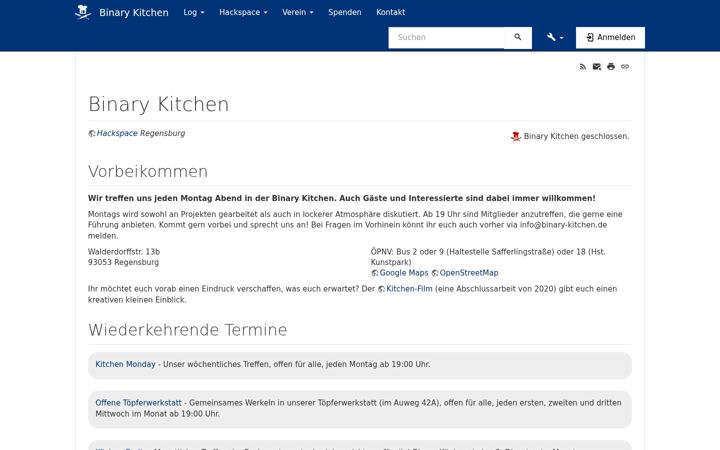The height and width of the screenshot is (450, 720).
Task: Expand the Hackspace dropdown menu
Action: 243,12
